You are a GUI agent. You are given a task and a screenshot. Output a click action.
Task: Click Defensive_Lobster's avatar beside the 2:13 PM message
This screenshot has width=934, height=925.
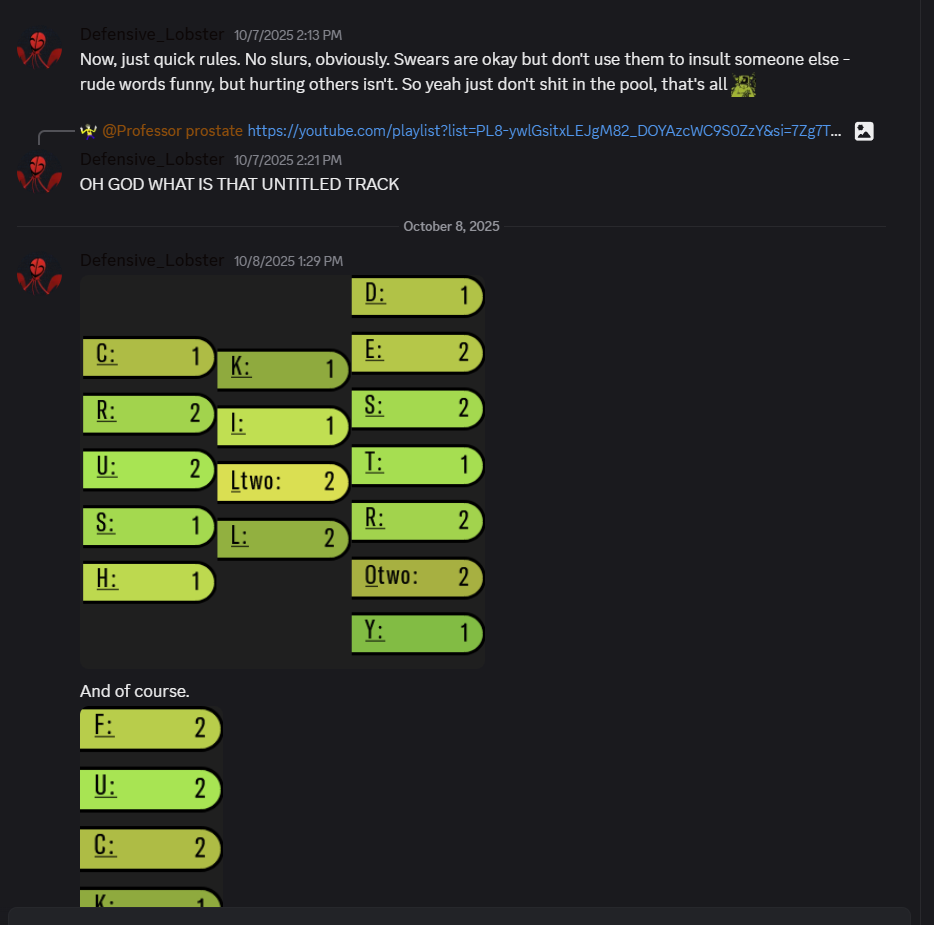pos(39,50)
